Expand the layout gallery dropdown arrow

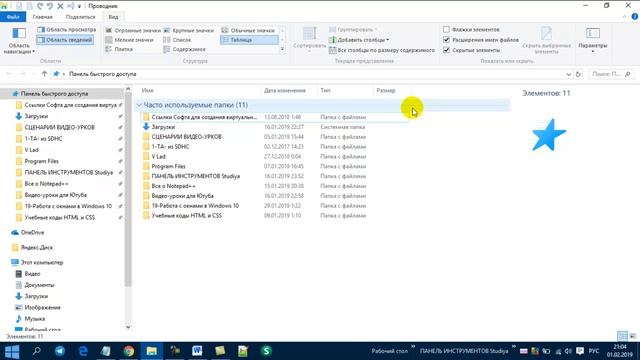282,49
